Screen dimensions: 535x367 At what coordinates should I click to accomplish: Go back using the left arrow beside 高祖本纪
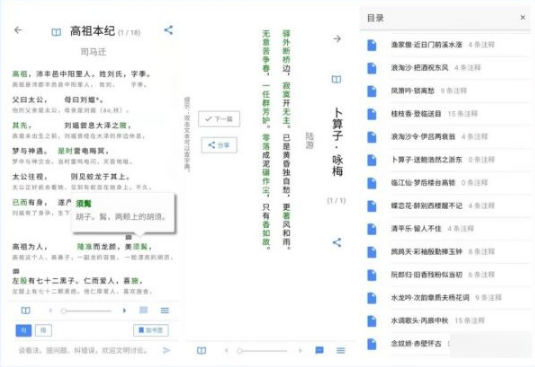[18, 30]
